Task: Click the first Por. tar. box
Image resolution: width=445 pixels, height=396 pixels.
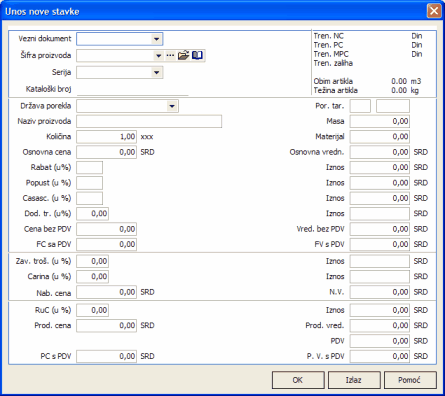Action: pos(360,106)
